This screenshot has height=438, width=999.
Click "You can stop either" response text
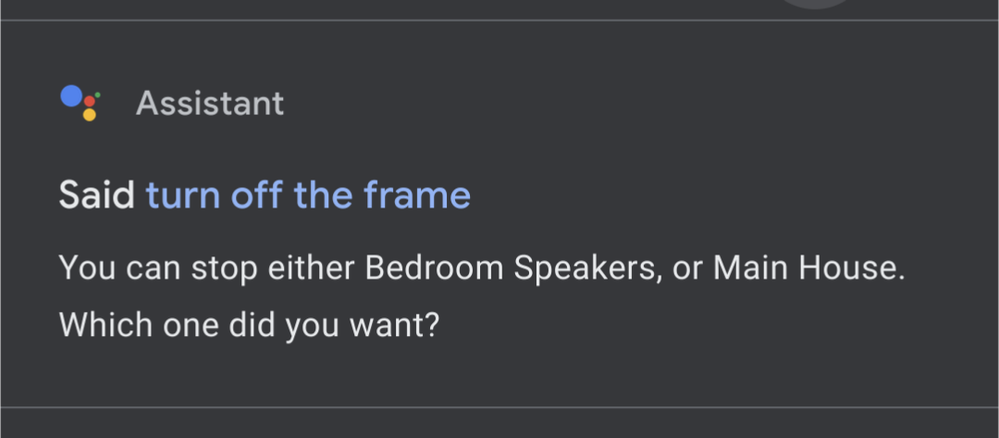click(x=206, y=268)
